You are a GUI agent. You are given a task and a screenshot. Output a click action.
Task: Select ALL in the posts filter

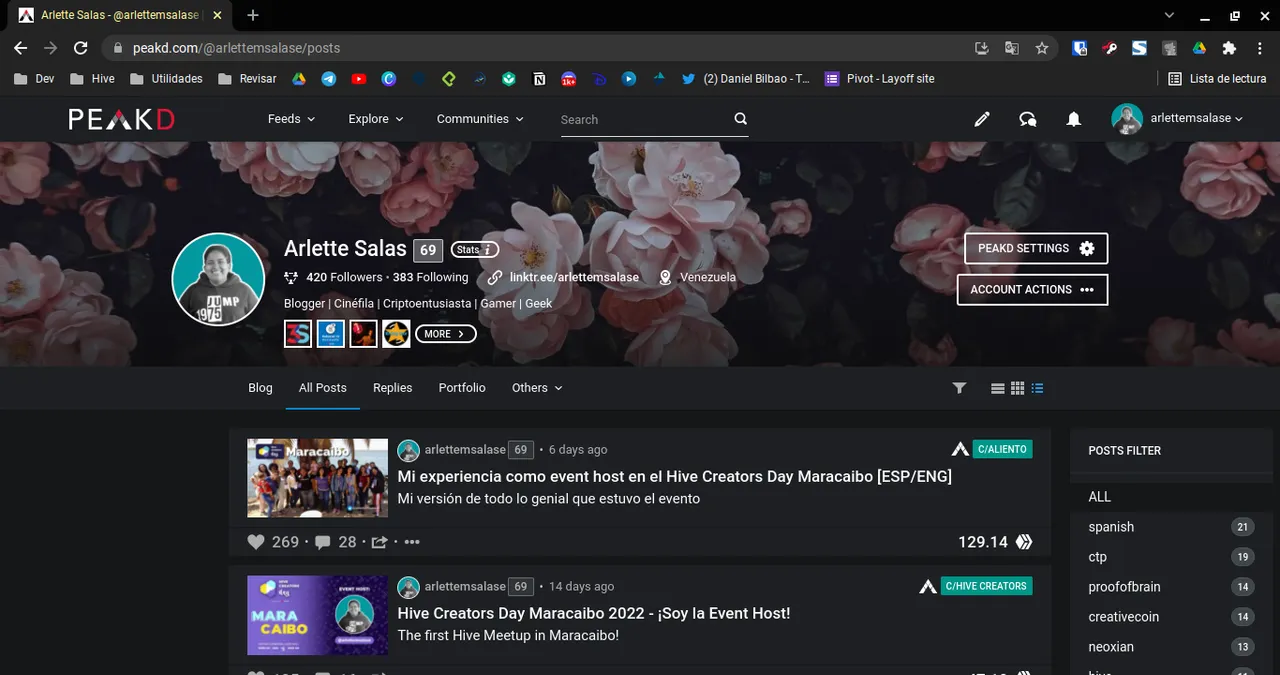pyautogui.click(x=1099, y=497)
